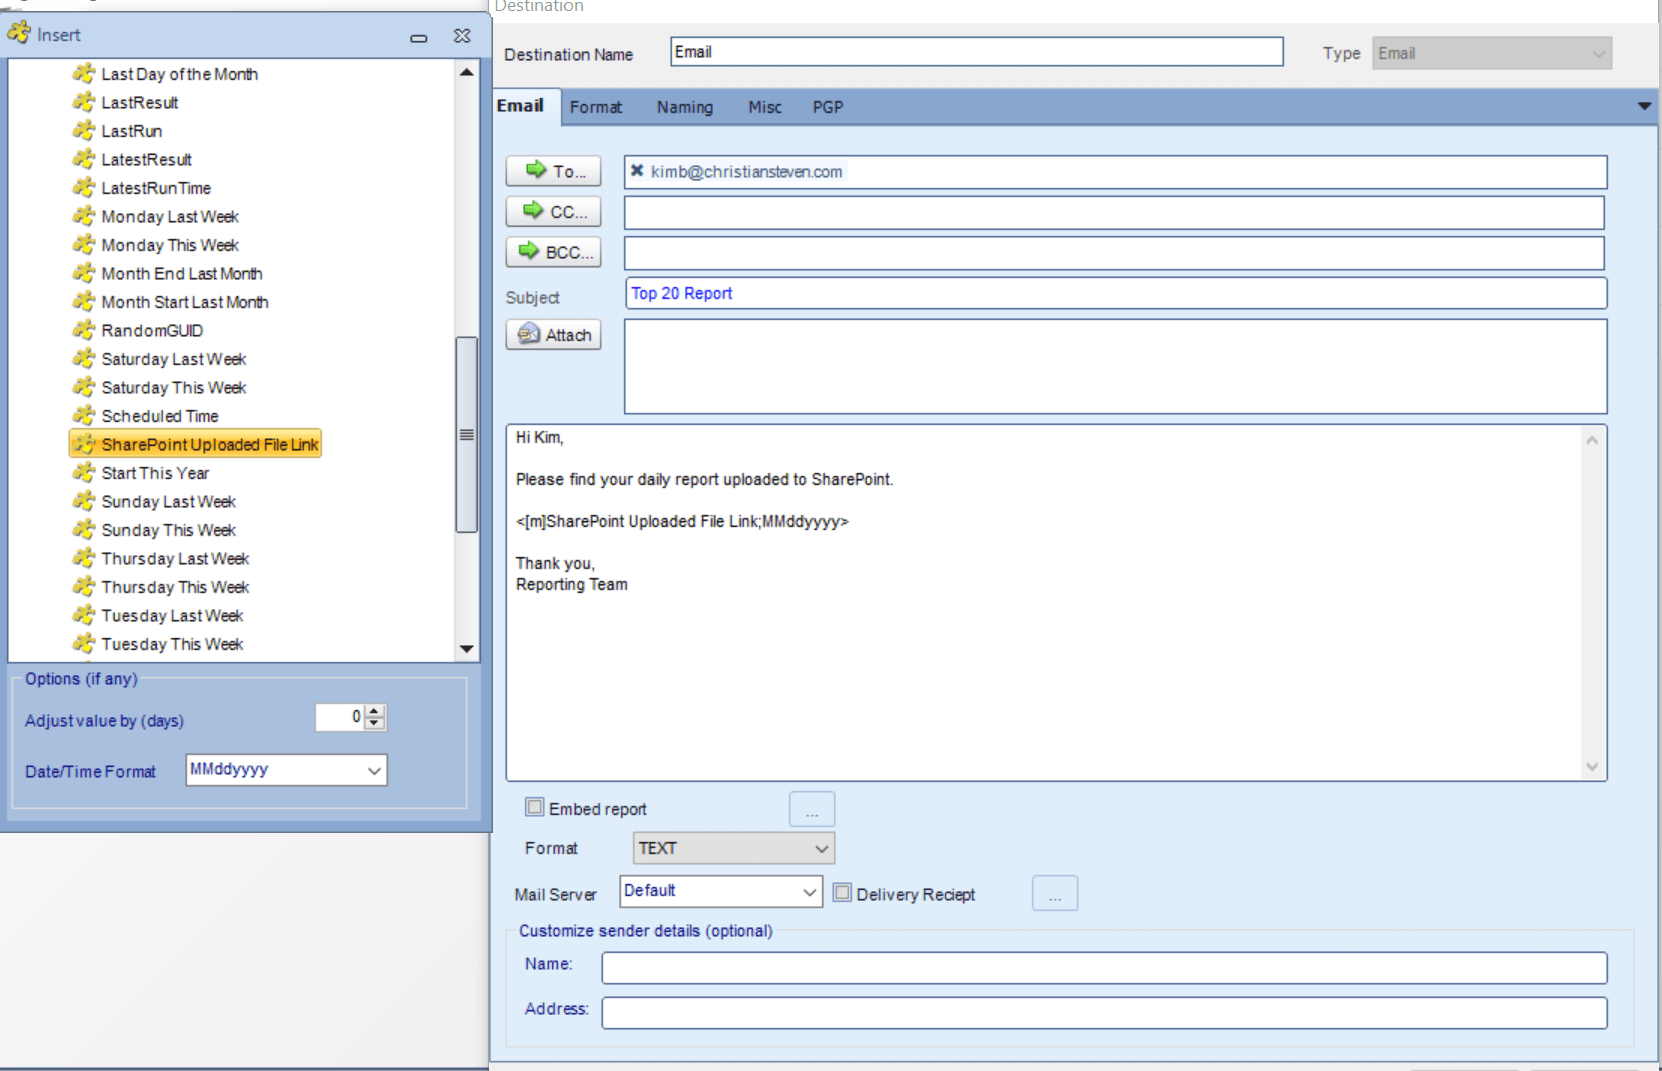The height and width of the screenshot is (1071, 1662).
Task: Click the icon beside Tuesday This Week
Action: coord(84,643)
